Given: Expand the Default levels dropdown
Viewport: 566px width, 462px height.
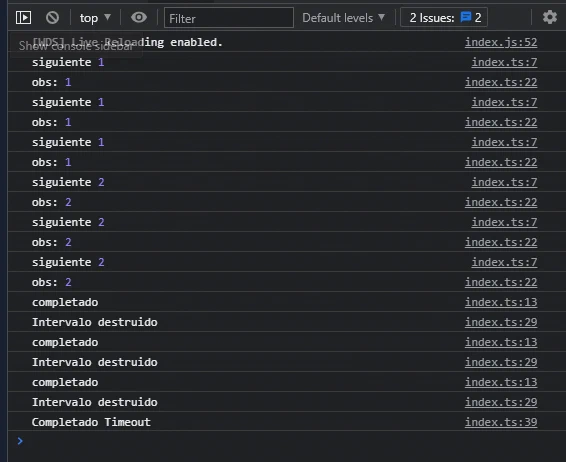Looking at the screenshot, I should point(344,18).
